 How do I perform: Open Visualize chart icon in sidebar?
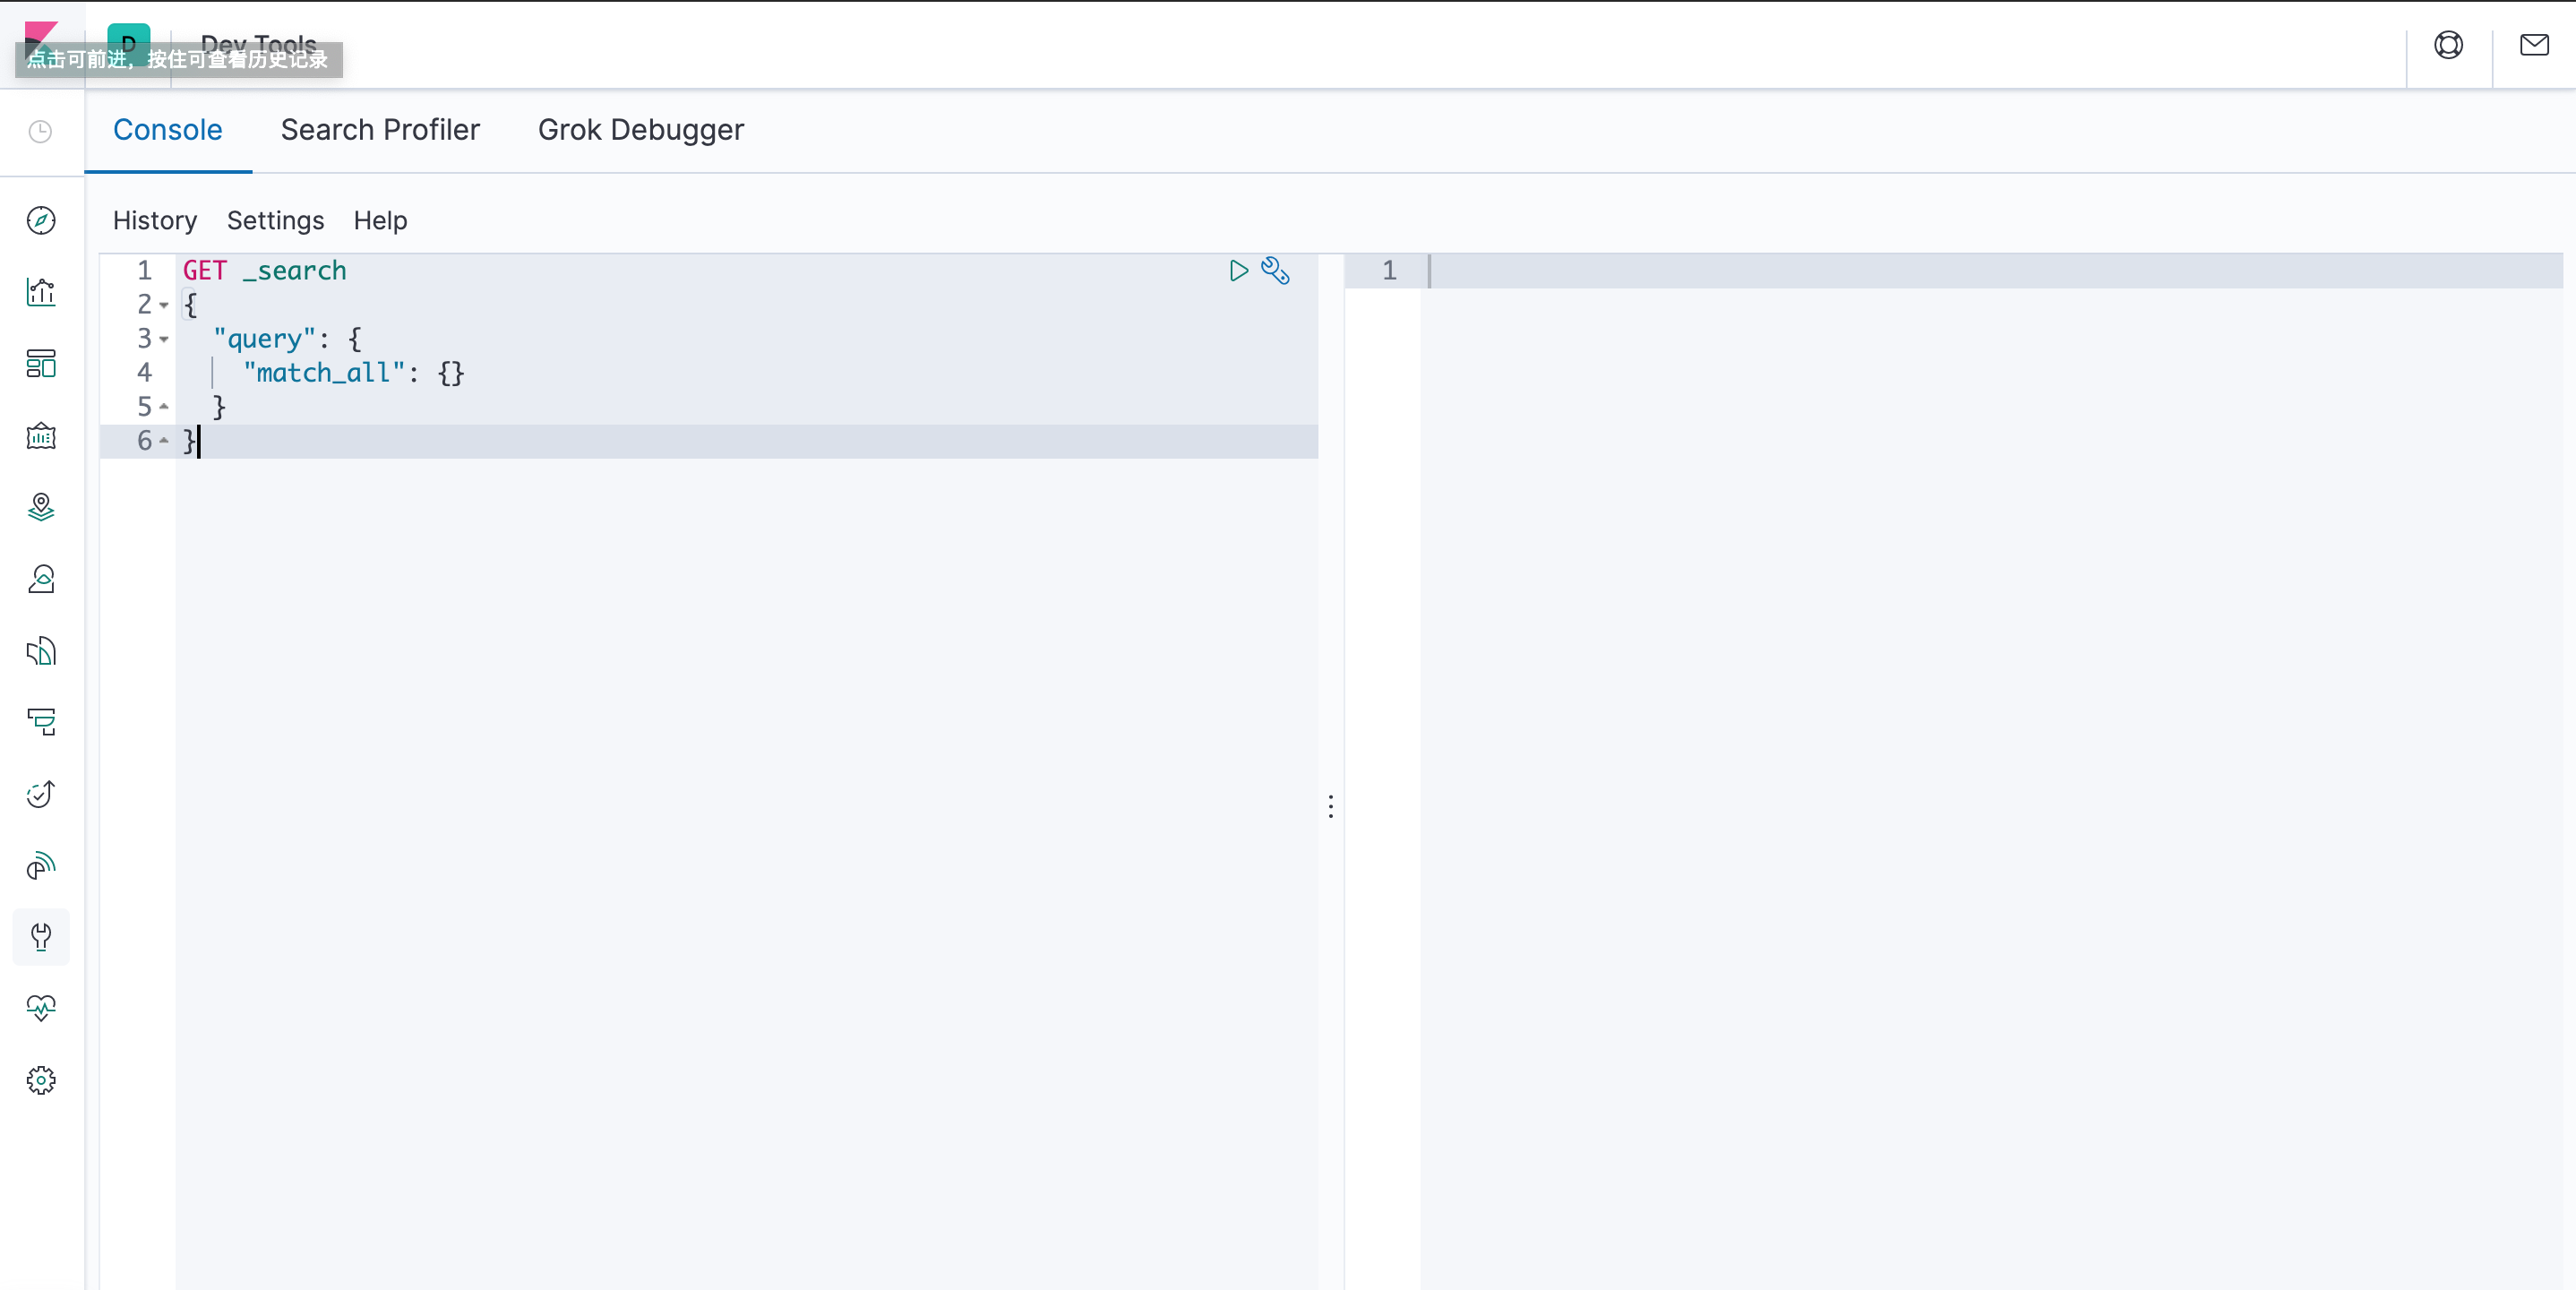point(41,292)
